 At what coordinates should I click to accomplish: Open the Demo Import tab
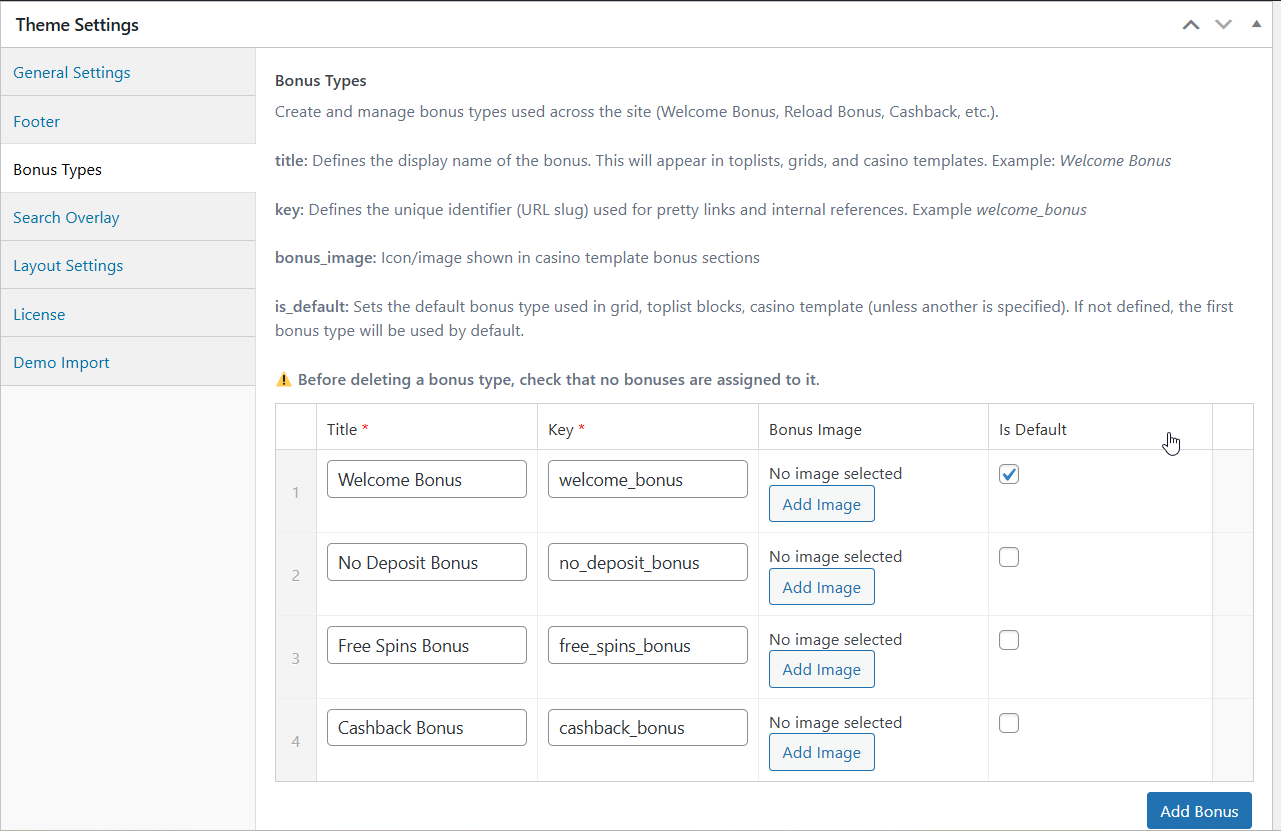click(61, 363)
